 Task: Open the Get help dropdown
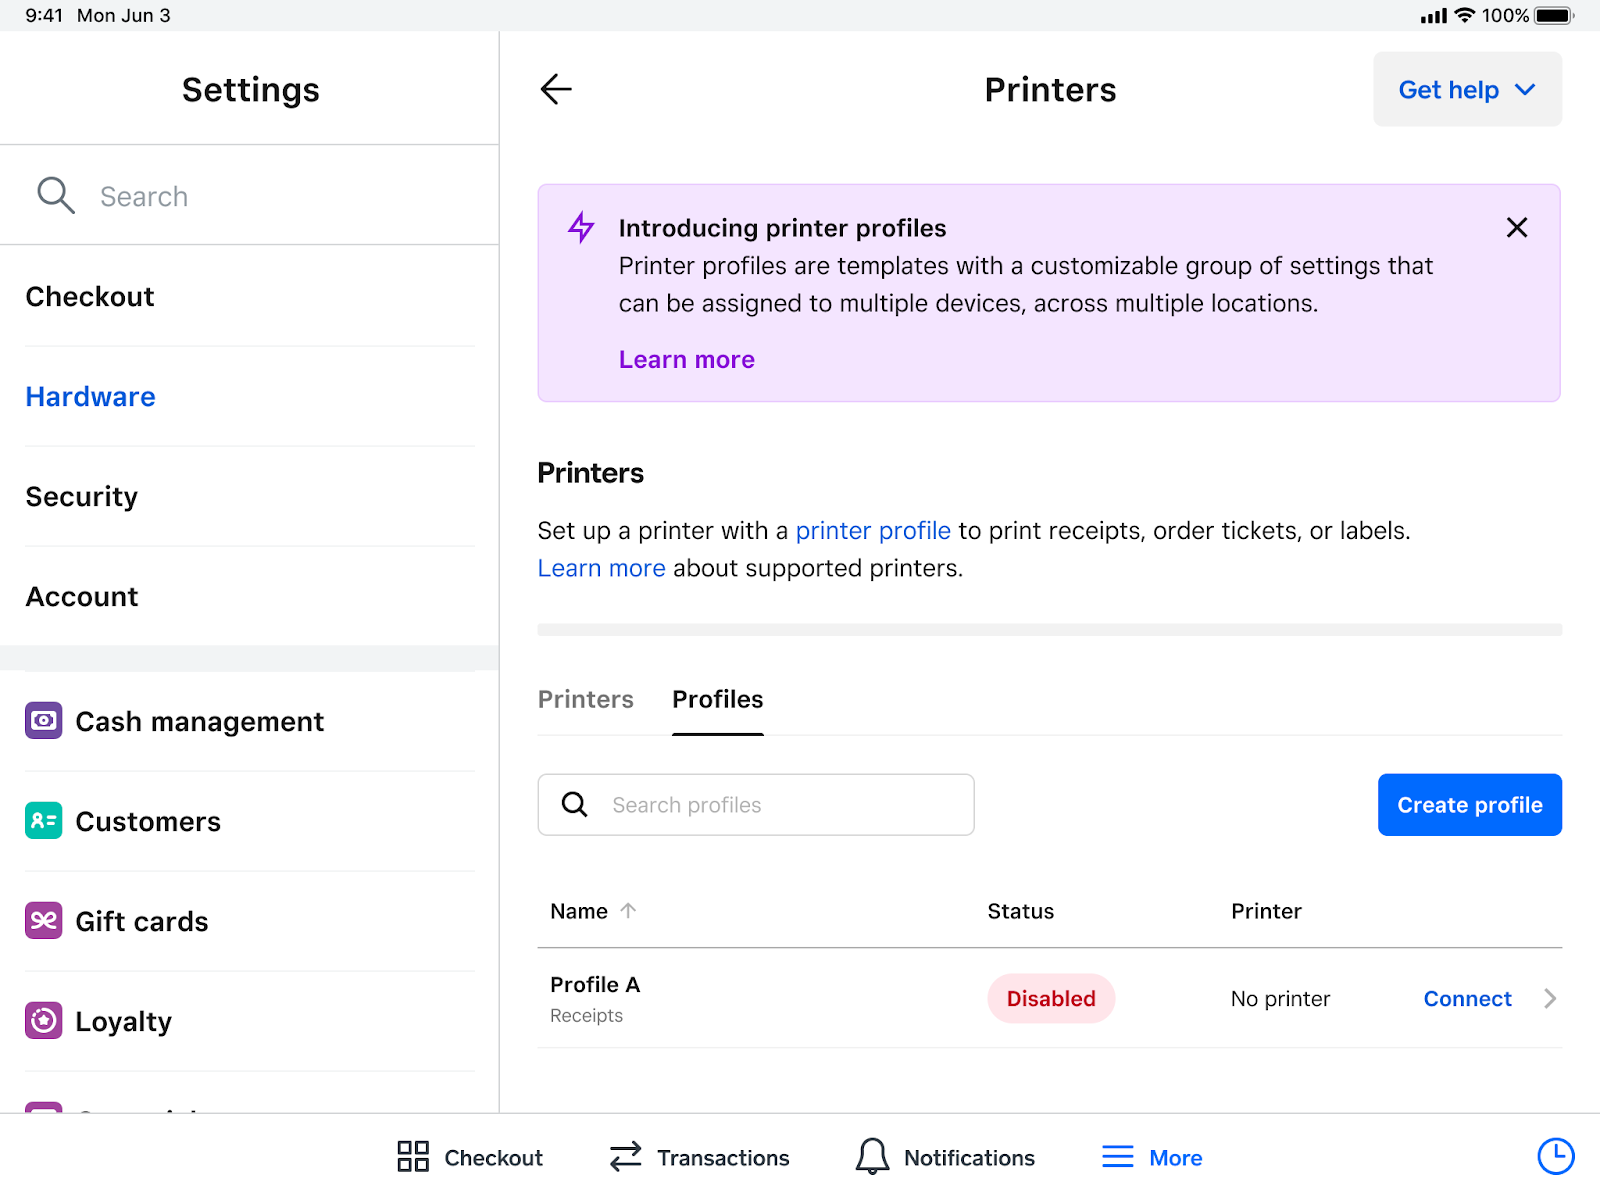coord(1466,89)
